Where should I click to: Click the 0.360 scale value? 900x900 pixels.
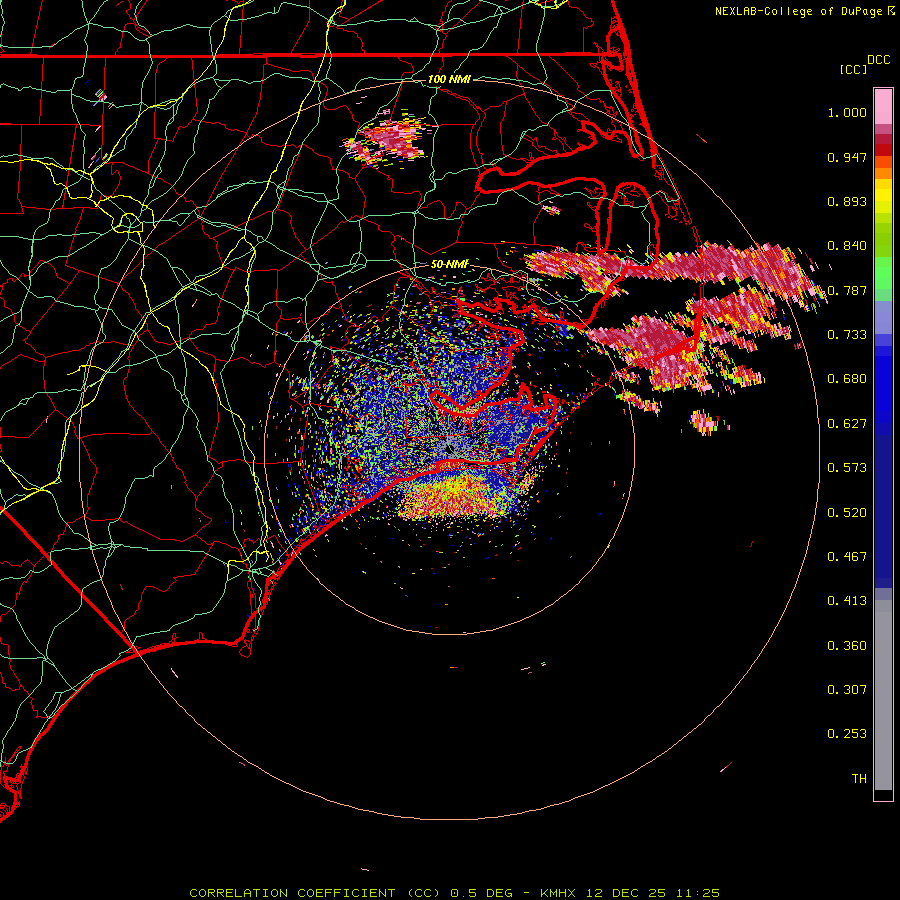click(847, 646)
